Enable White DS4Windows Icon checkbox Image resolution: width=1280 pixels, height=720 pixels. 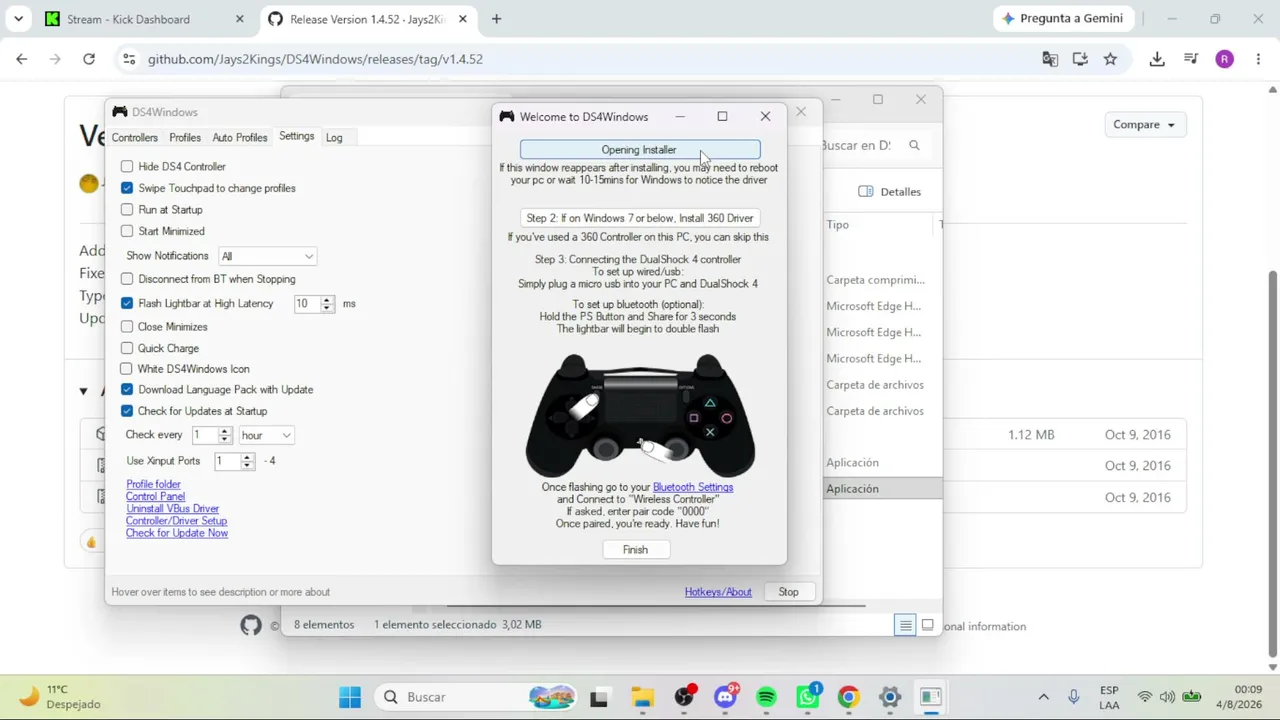(127, 369)
